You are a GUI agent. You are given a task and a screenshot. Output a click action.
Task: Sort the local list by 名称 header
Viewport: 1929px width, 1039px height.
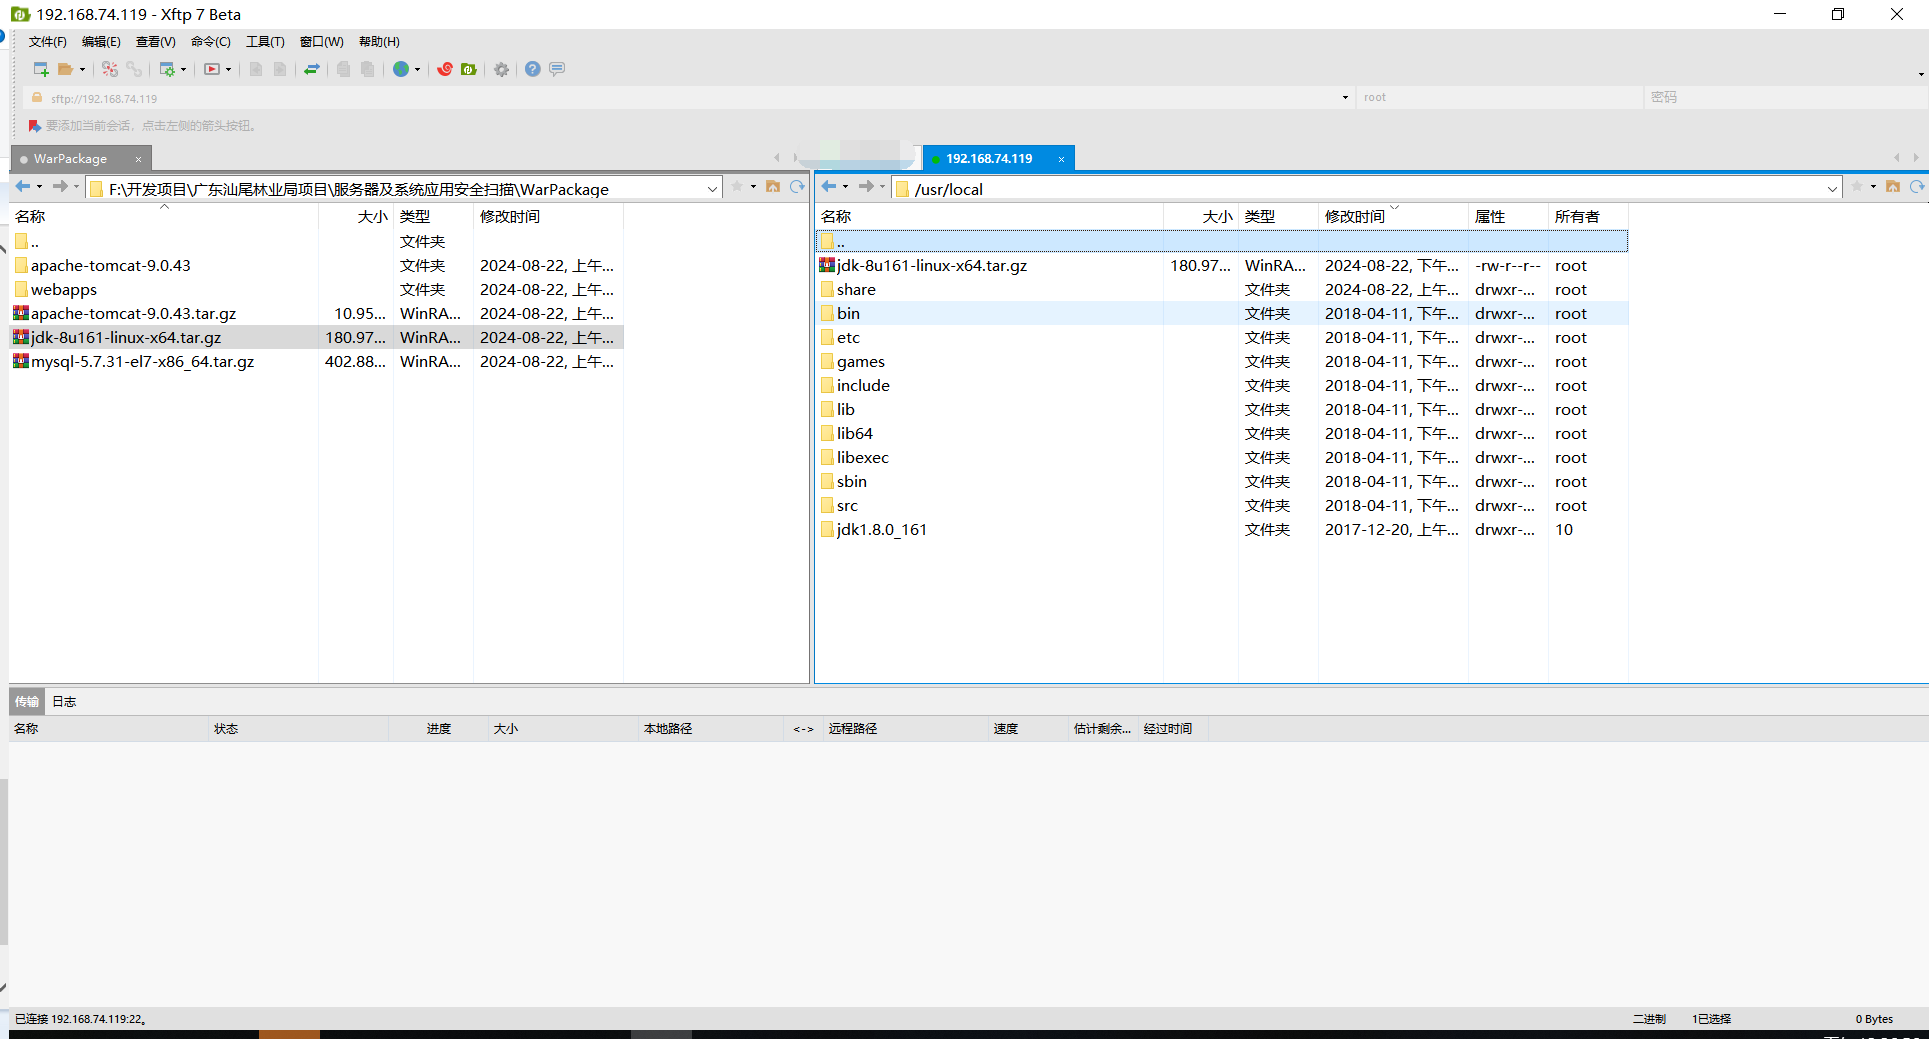coord(164,217)
